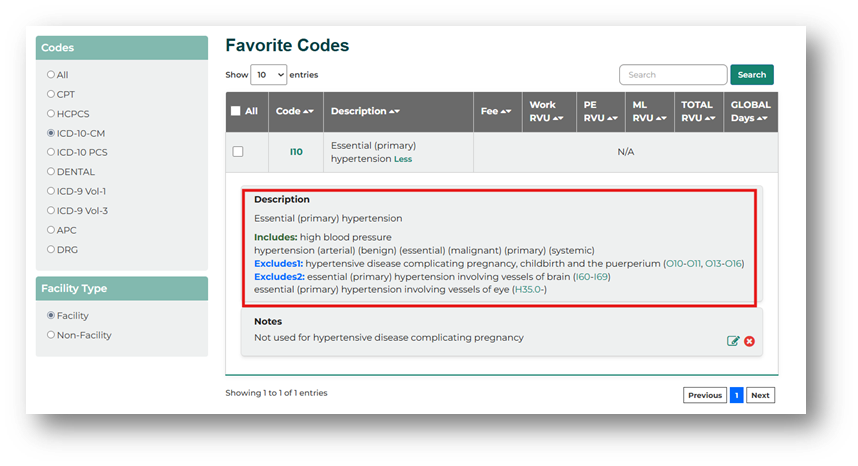Screen dimensions: 858x466
Task: Open the Show entries dropdown
Action: [268, 75]
